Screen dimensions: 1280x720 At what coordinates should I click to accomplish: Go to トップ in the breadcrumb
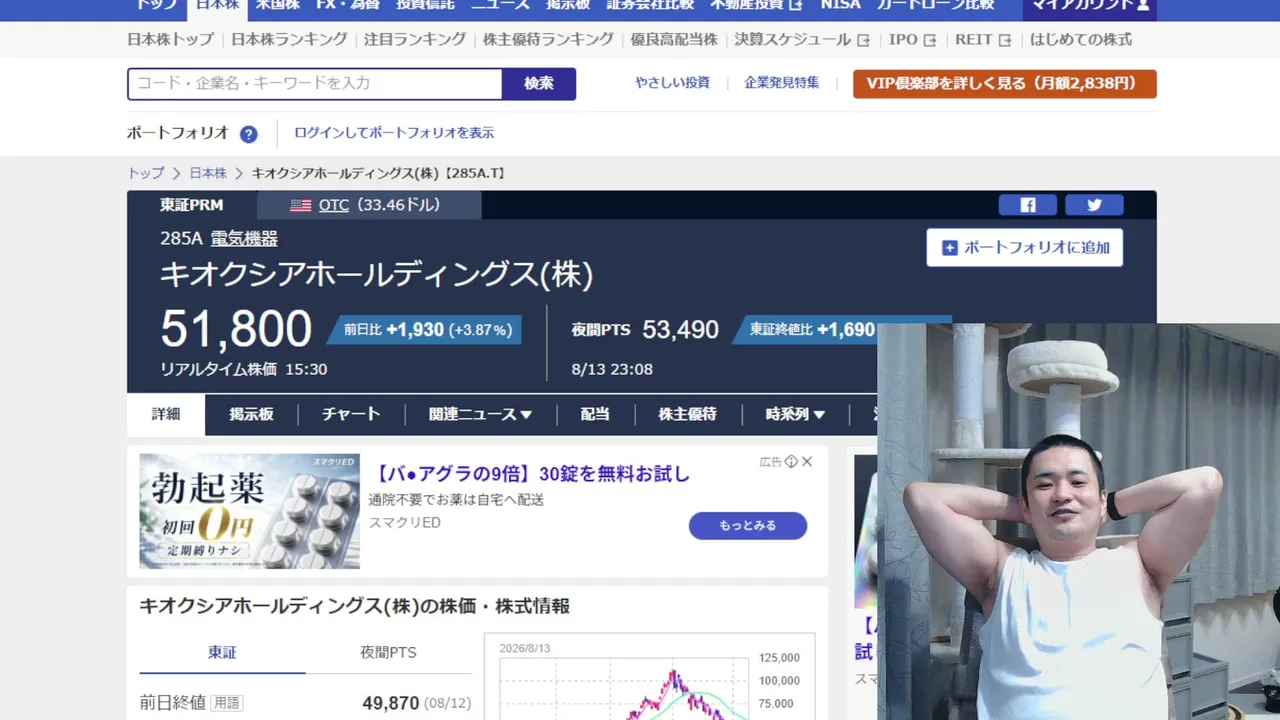(146, 173)
